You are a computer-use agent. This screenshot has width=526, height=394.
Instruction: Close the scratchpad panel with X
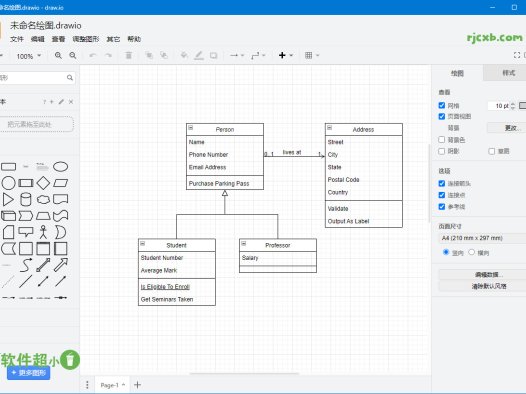[x=71, y=102]
